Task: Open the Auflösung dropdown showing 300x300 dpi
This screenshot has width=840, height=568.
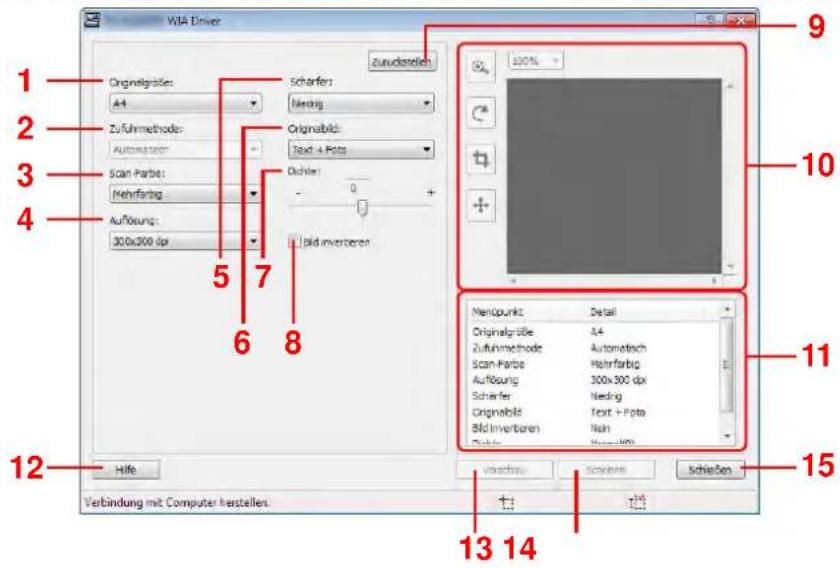Action: tap(185, 241)
